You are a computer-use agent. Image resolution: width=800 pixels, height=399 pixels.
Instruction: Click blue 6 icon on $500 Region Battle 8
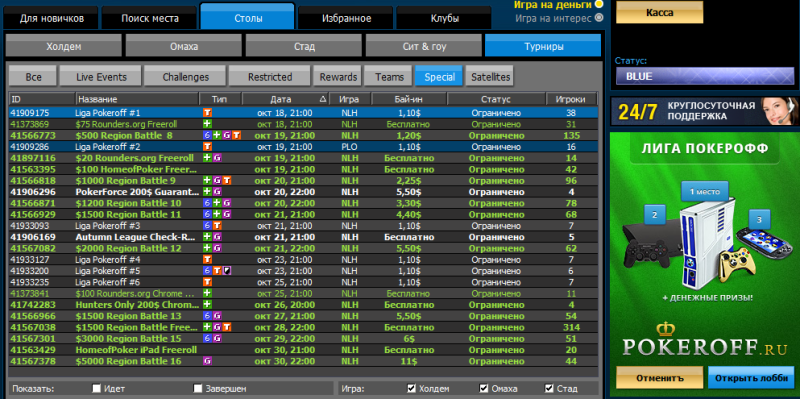pyautogui.click(x=208, y=135)
